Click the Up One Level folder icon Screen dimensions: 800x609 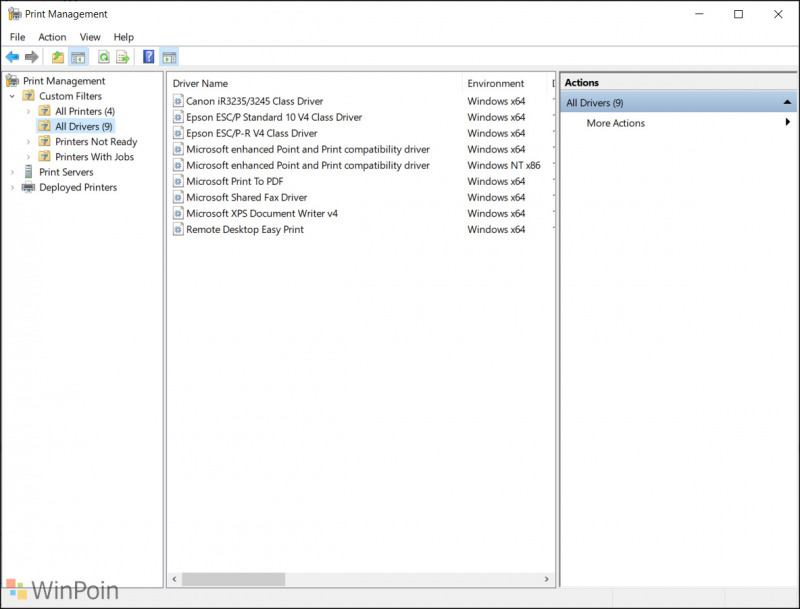pyautogui.click(x=58, y=57)
